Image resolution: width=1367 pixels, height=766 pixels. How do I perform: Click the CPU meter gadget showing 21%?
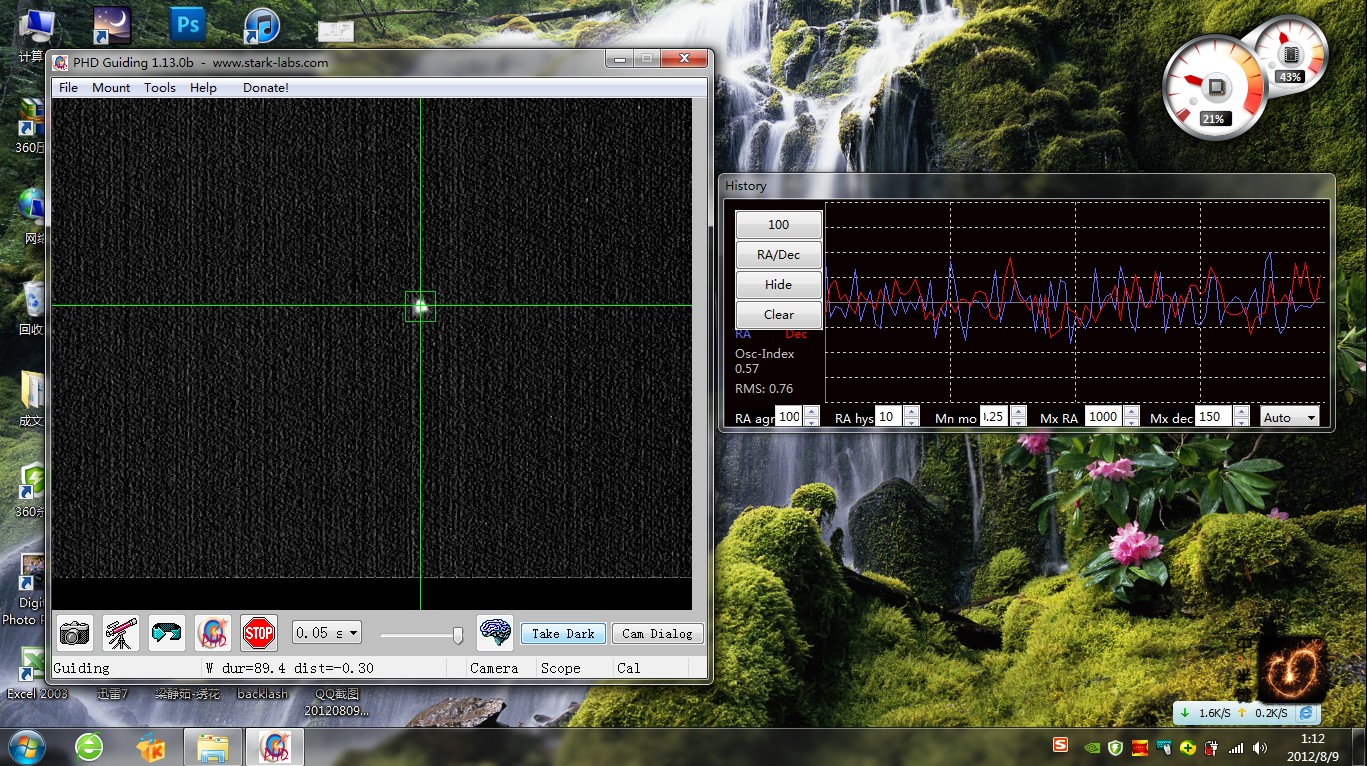(1214, 86)
